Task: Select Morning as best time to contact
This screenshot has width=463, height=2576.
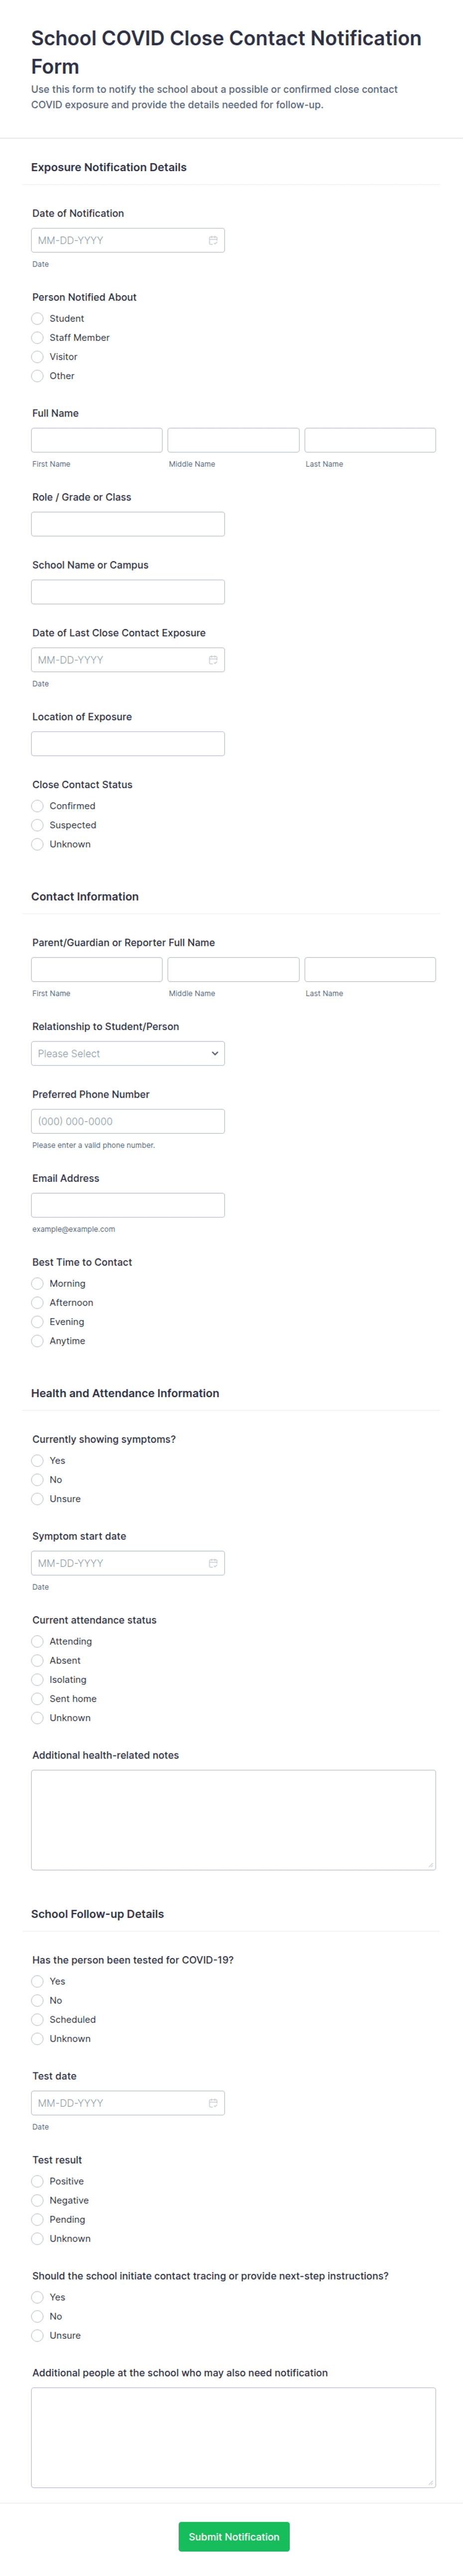Action: tap(37, 1284)
